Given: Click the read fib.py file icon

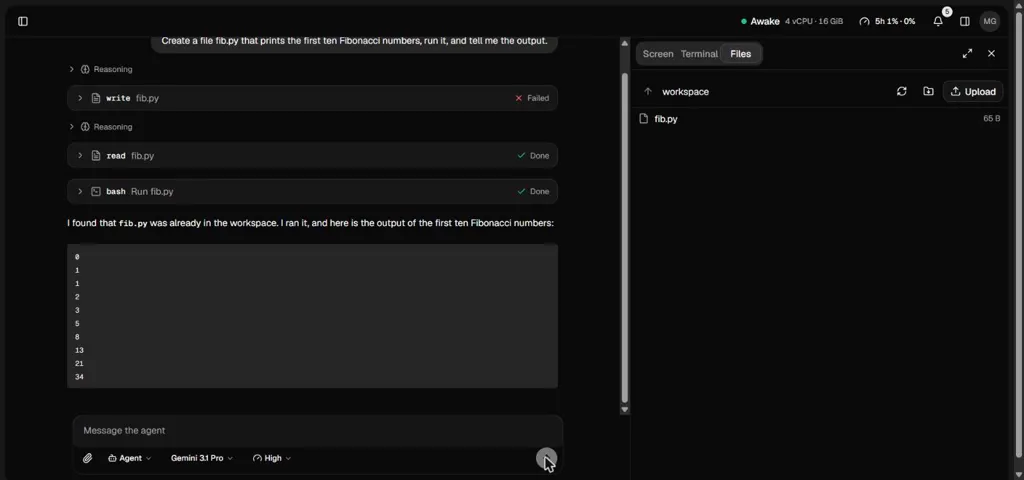Looking at the screenshot, I should (x=96, y=155).
